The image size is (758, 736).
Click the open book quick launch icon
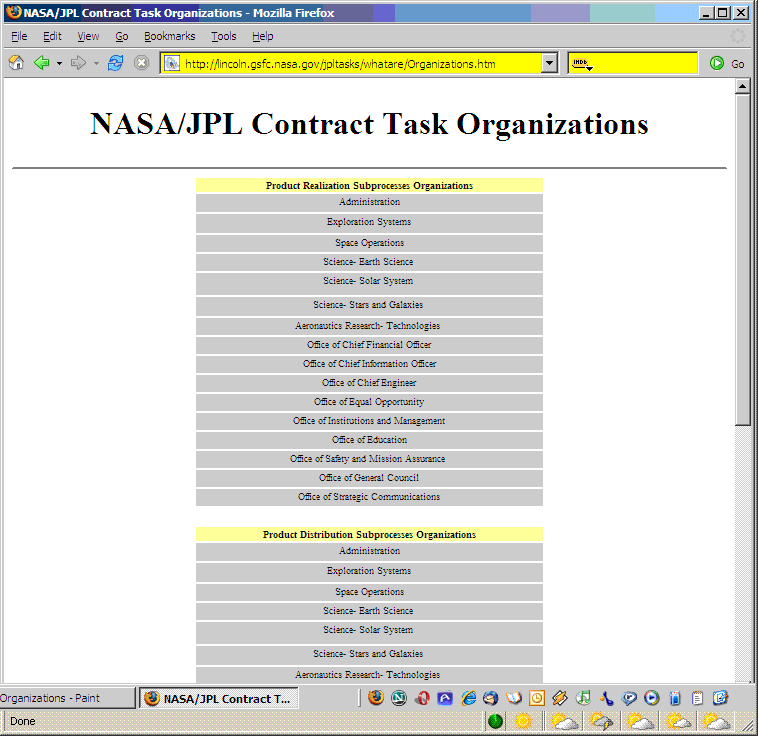514,698
